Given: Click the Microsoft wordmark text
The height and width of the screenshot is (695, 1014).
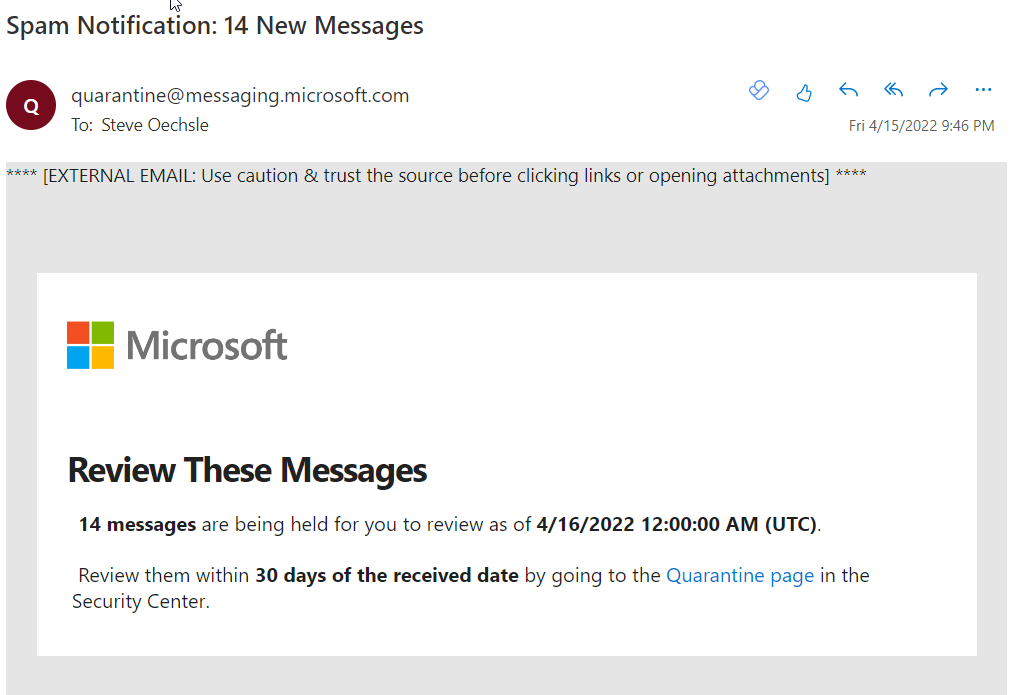Looking at the screenshot, I should tap(207, 345).
